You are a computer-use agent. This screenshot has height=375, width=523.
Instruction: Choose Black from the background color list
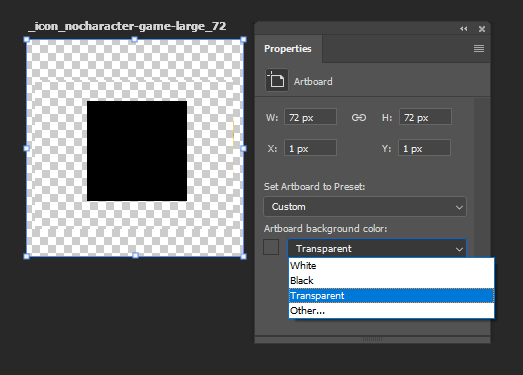pyautogui.click(x=391, y=281)
